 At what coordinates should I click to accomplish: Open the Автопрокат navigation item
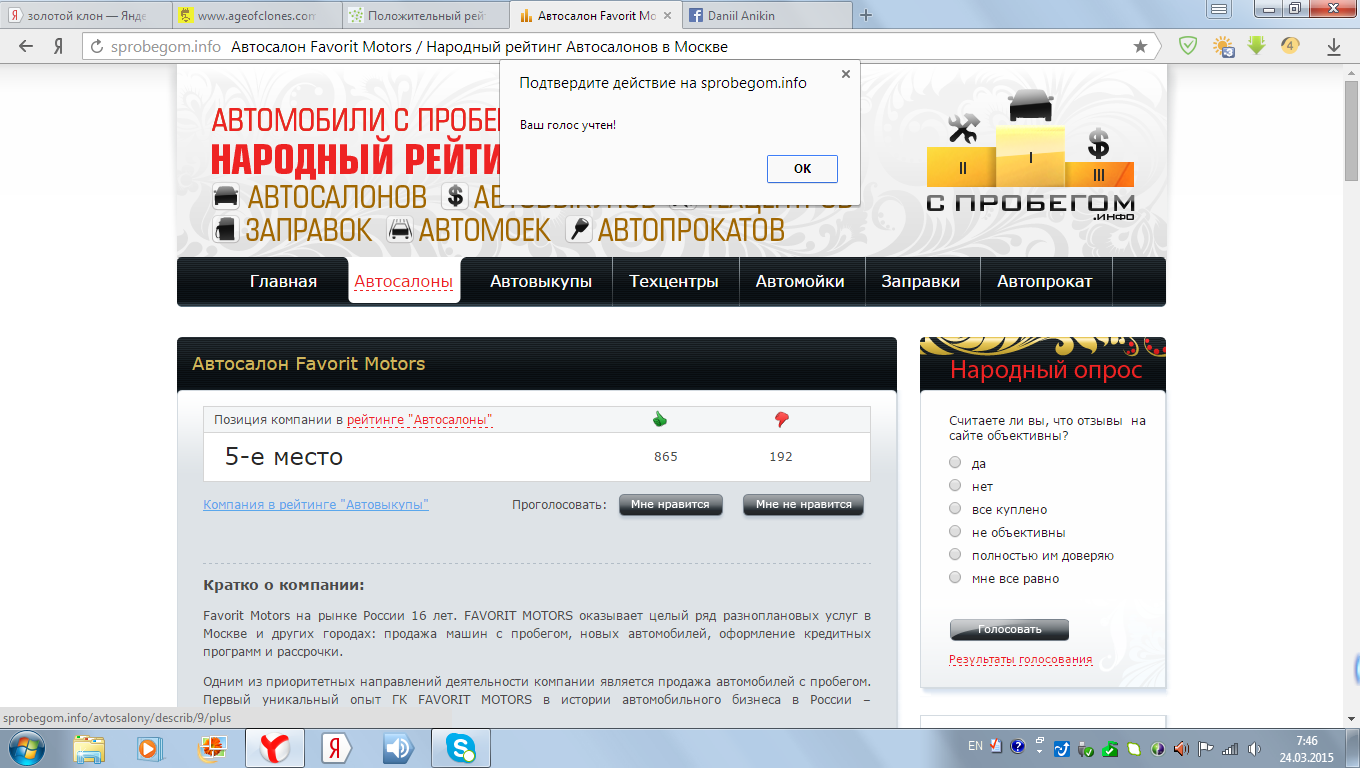coord(1045,281)
